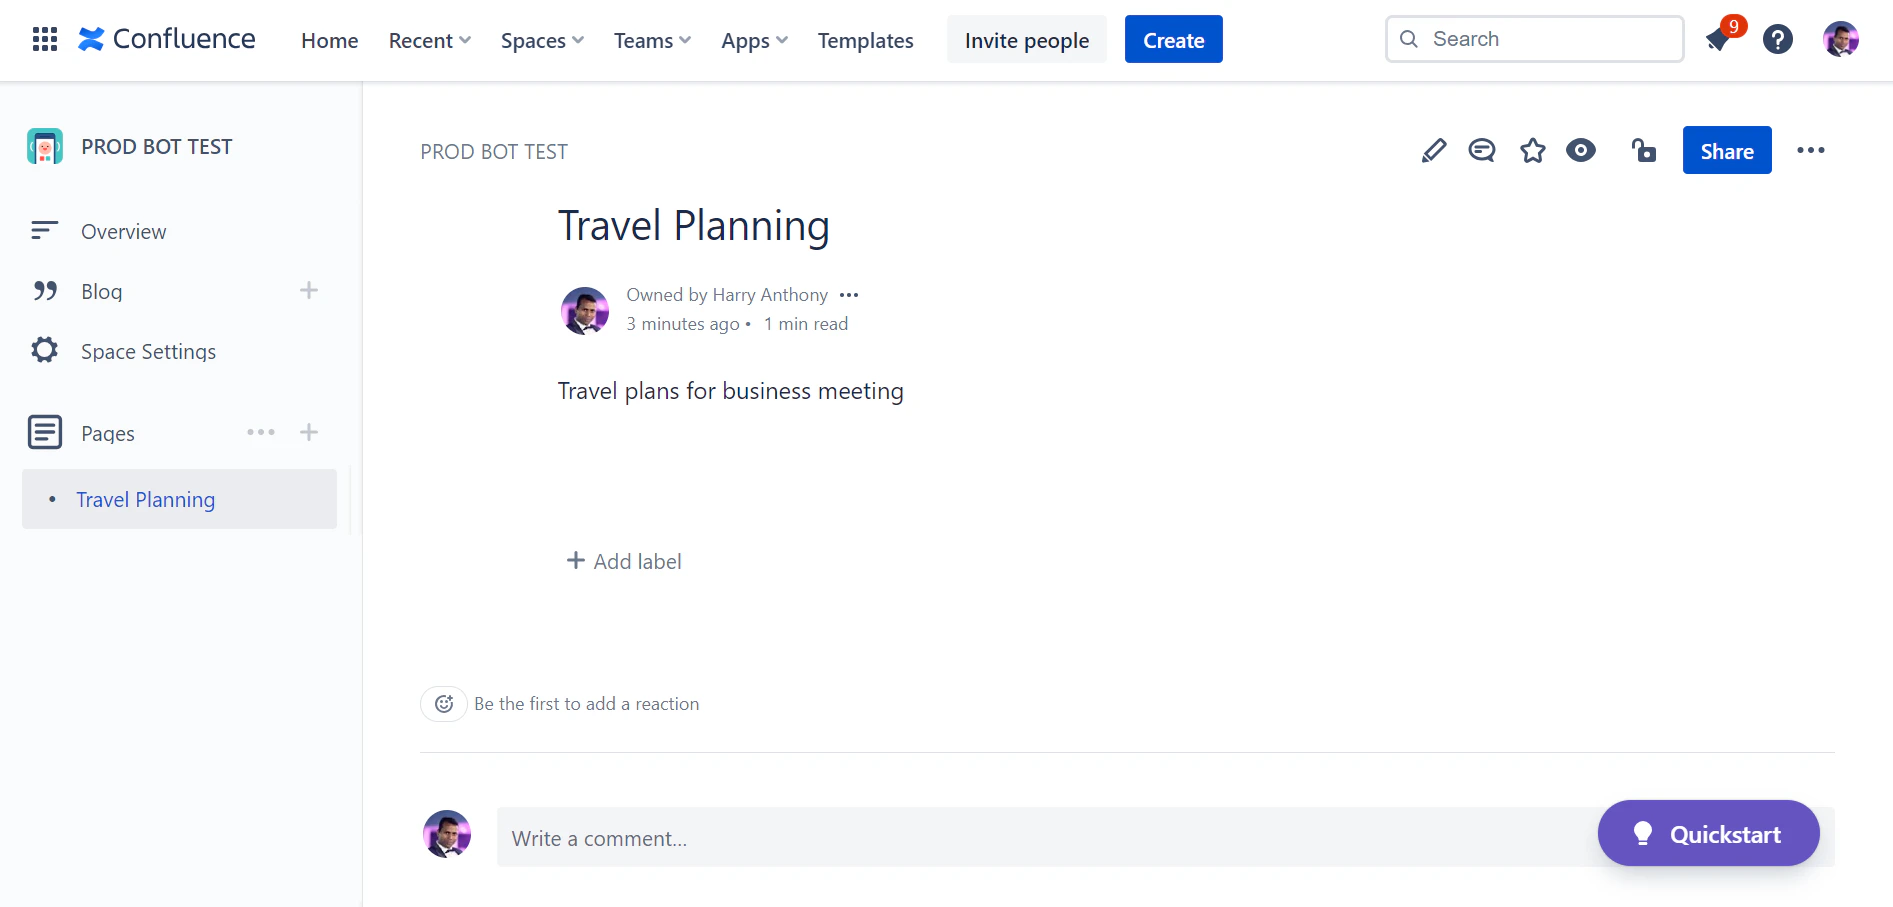Screen dimensions: 1893x907
Task: Expand the Apps dropdown
Action: click(x=753, y=41)
